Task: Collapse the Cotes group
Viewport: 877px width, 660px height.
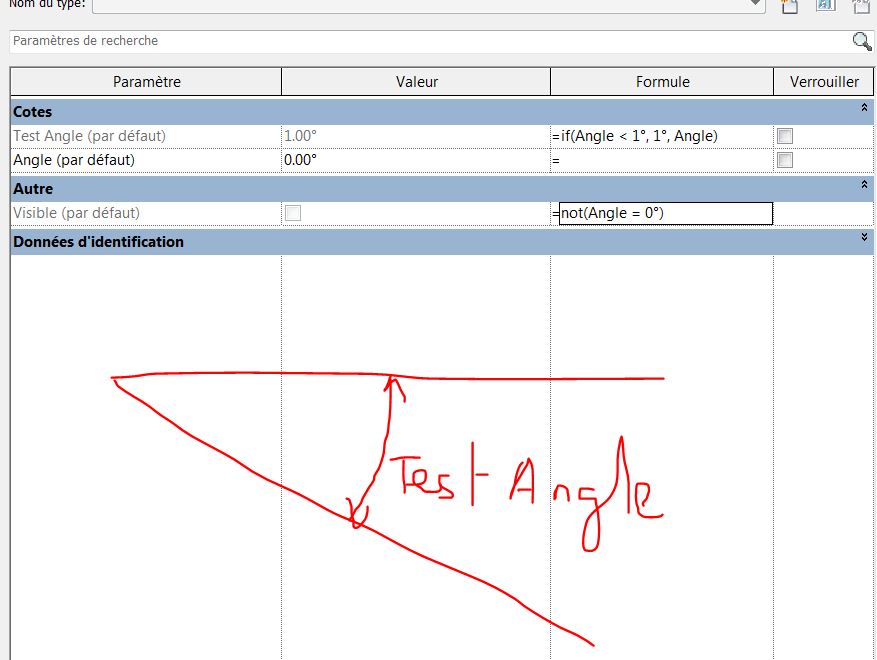Action: point(864,107)
